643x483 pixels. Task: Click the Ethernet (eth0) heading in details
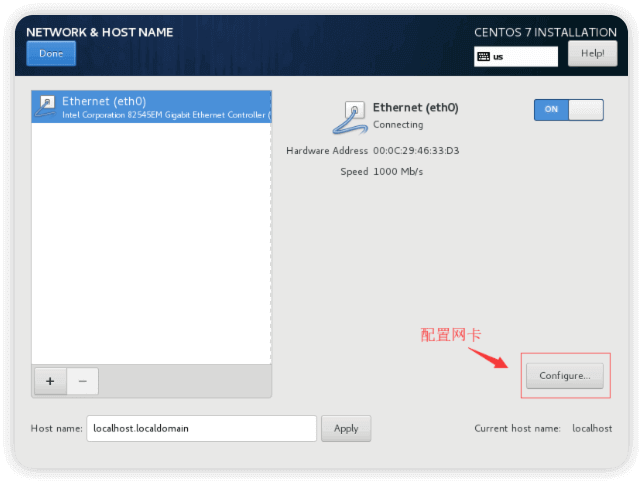[x=415, y=107]
